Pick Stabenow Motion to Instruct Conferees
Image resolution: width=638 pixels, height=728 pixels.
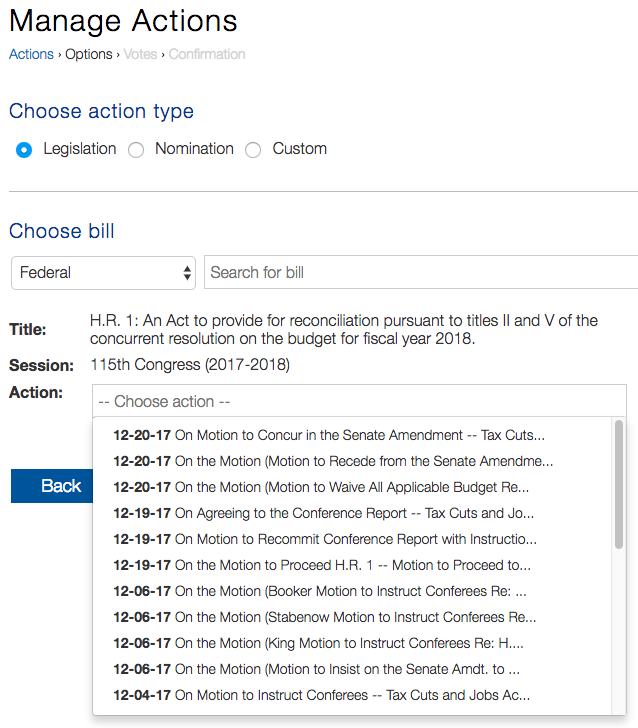325,617
